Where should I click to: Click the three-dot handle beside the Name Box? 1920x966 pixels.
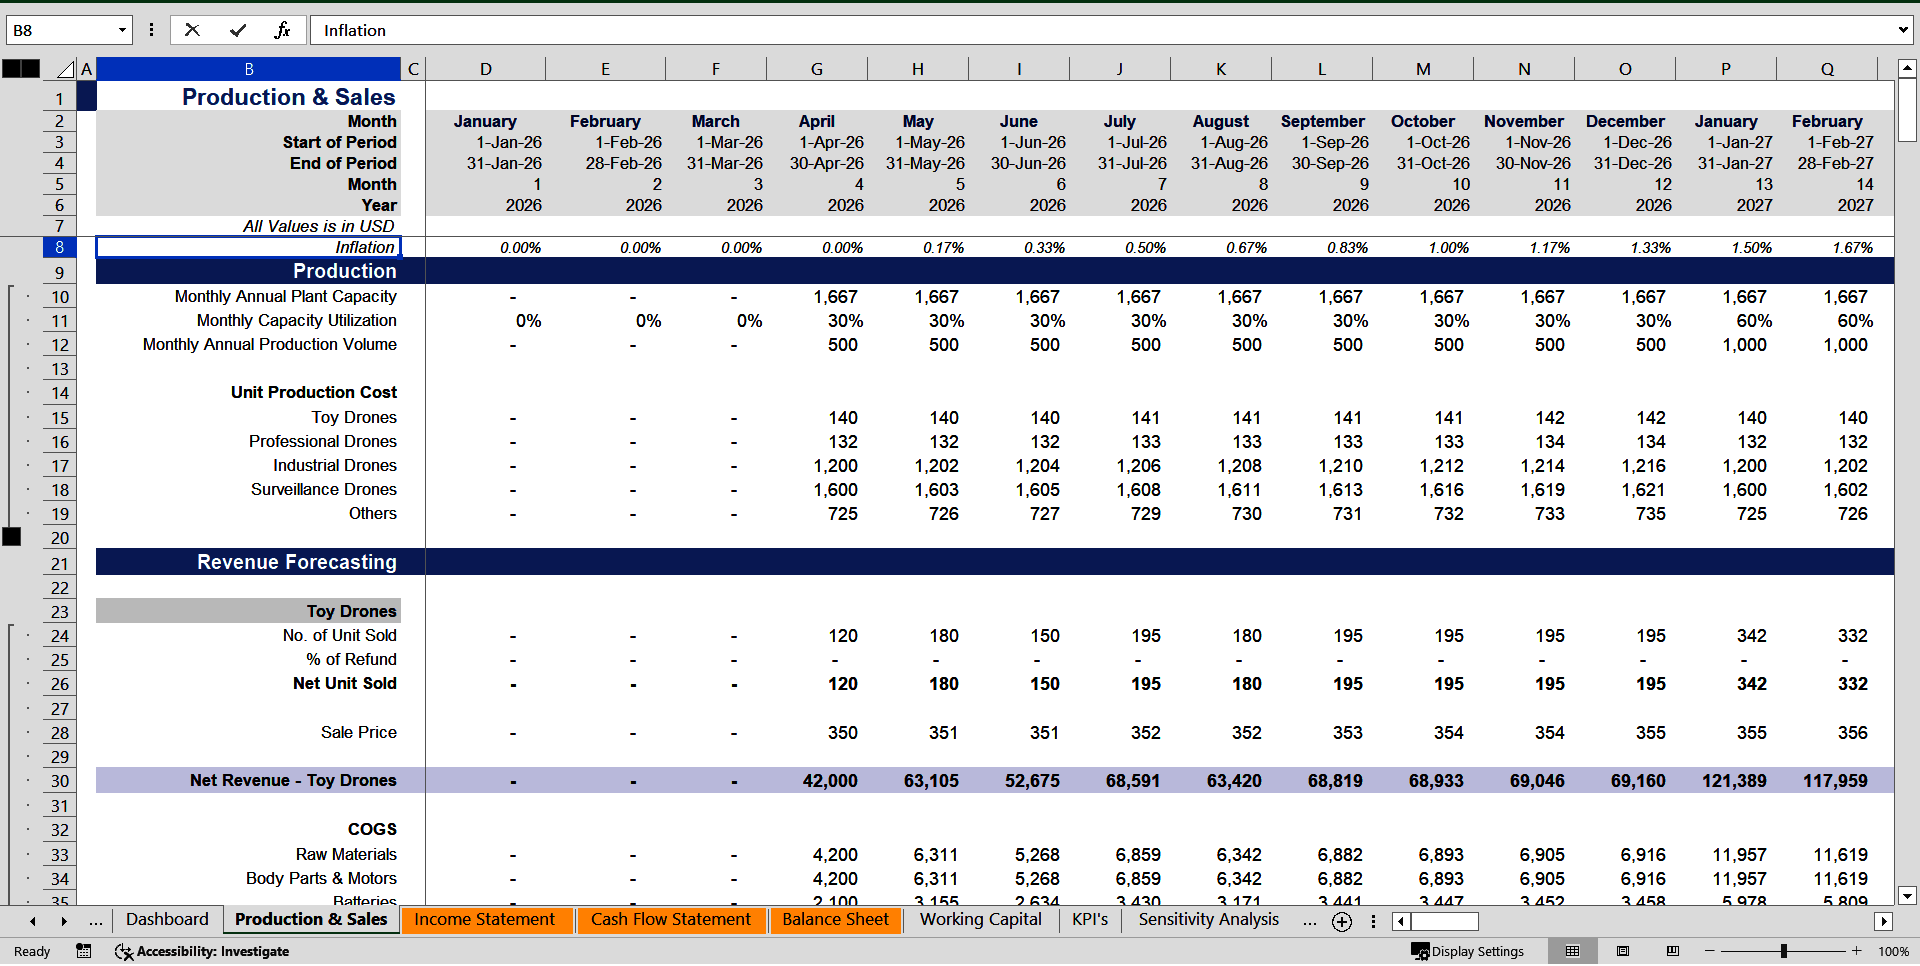151,30
